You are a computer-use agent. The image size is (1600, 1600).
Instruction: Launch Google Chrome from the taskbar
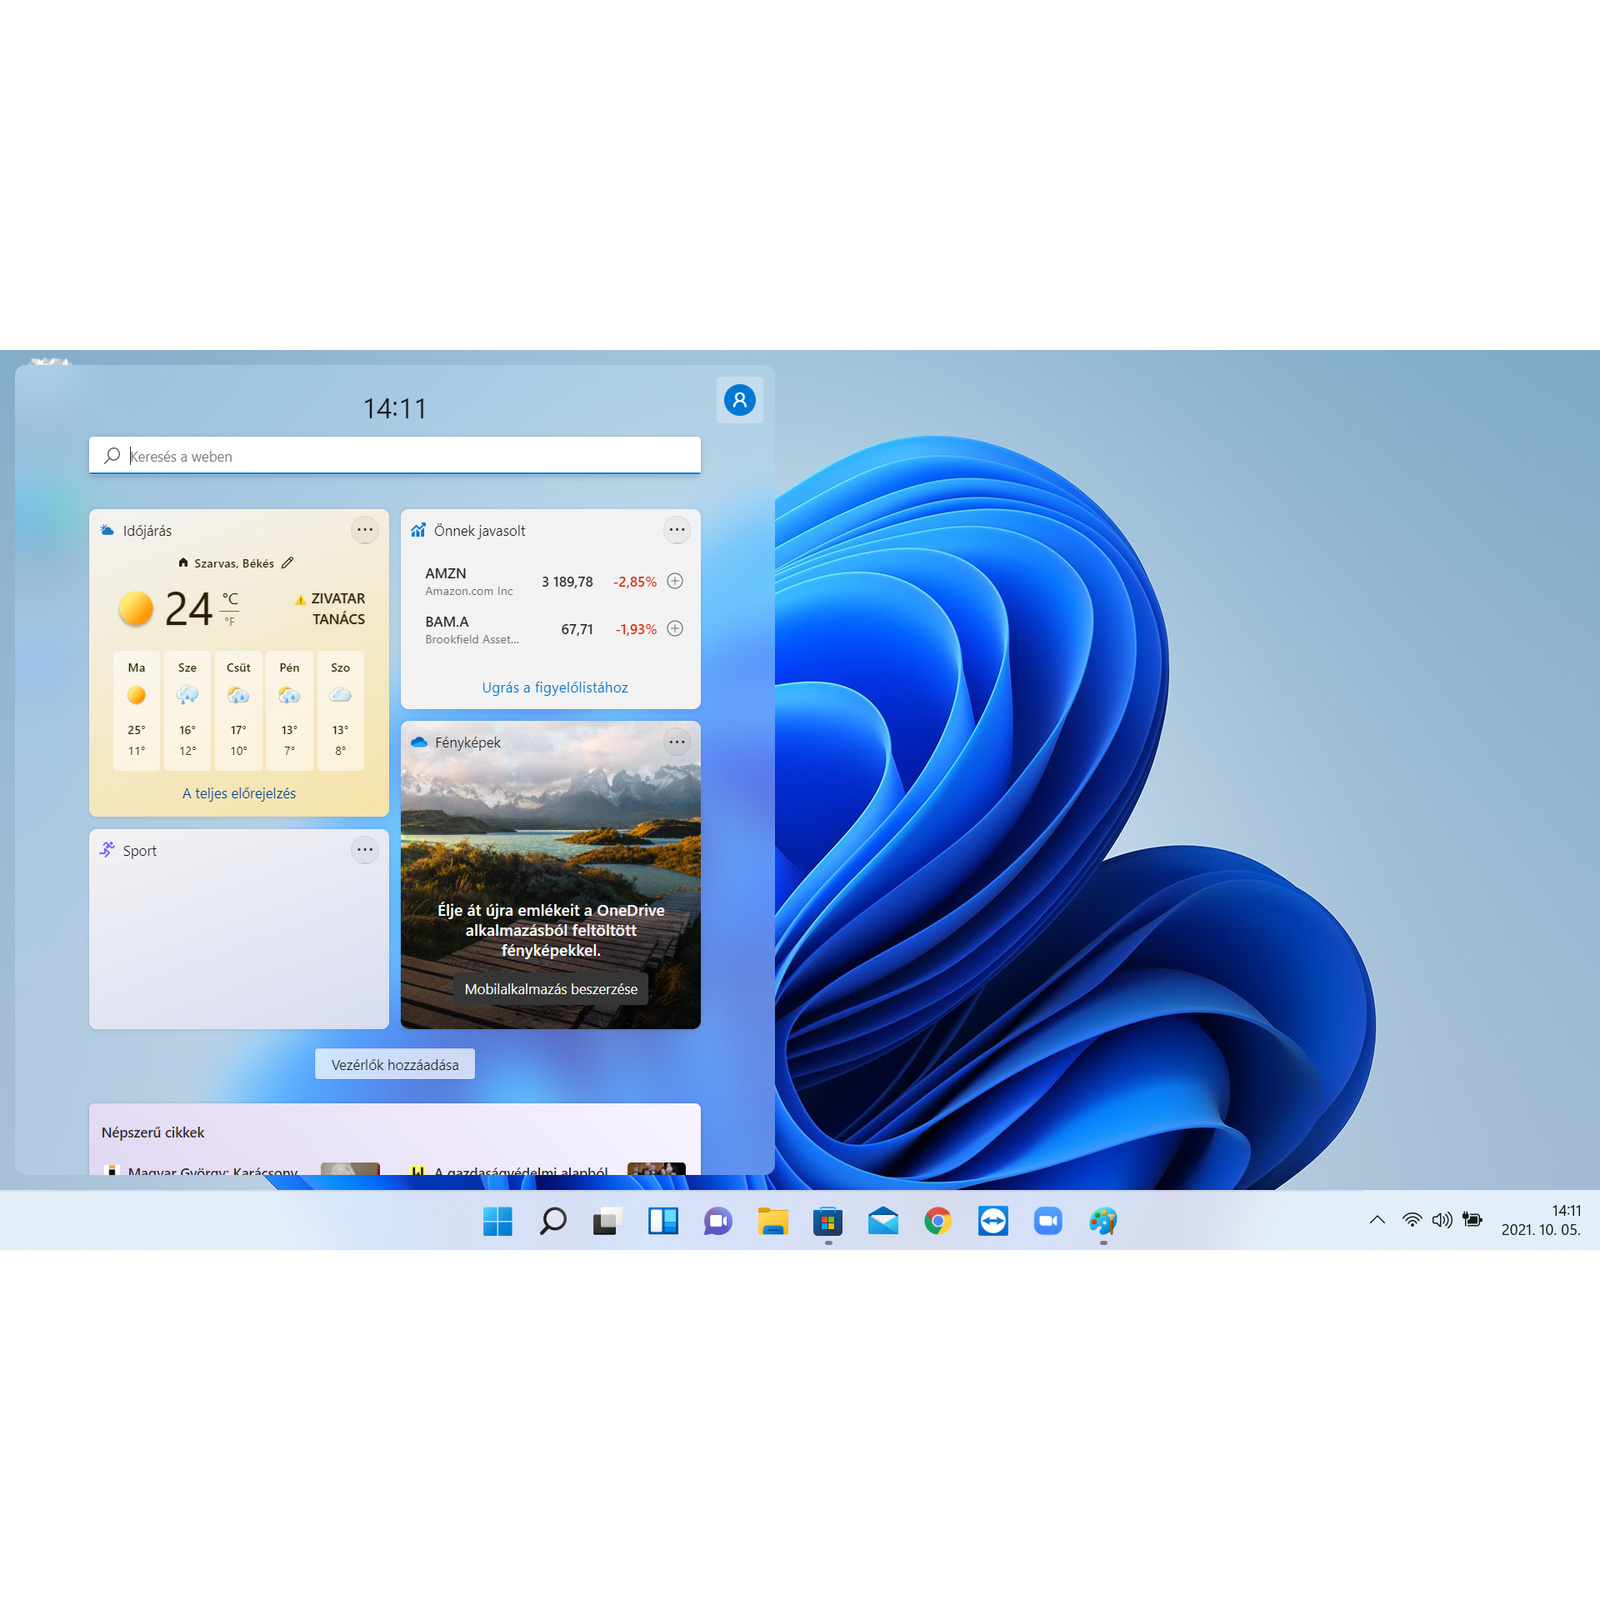[937, 1221]
